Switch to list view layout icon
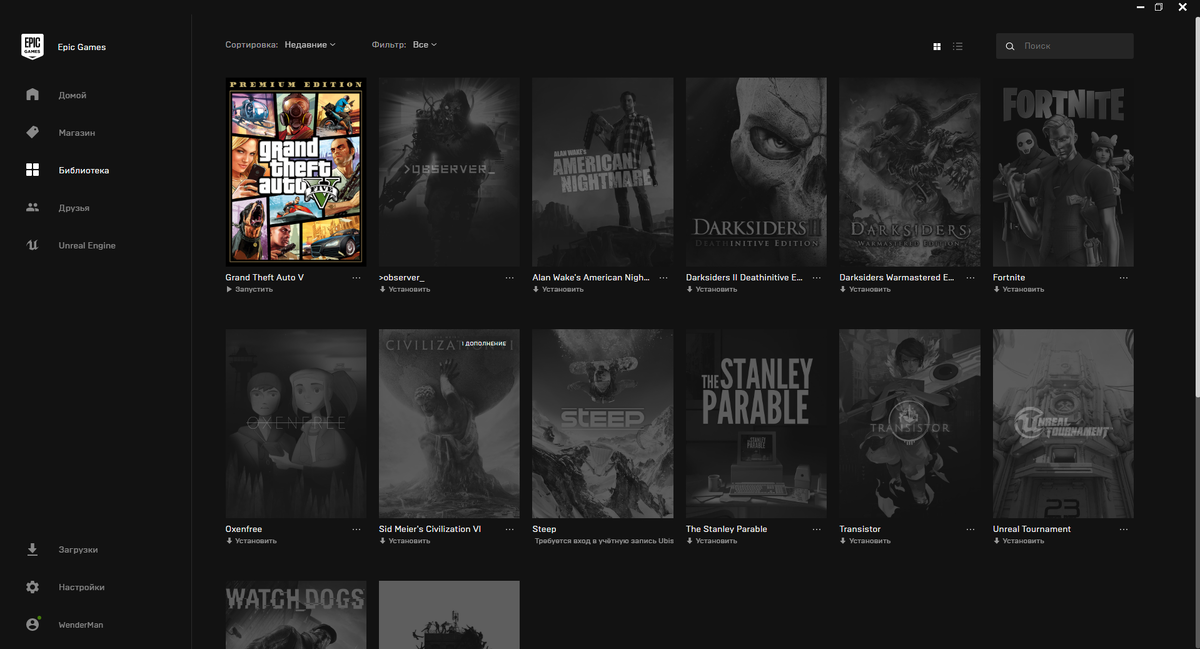The width and height of the screenshot is (1200, 649). [x=958, y=46]
